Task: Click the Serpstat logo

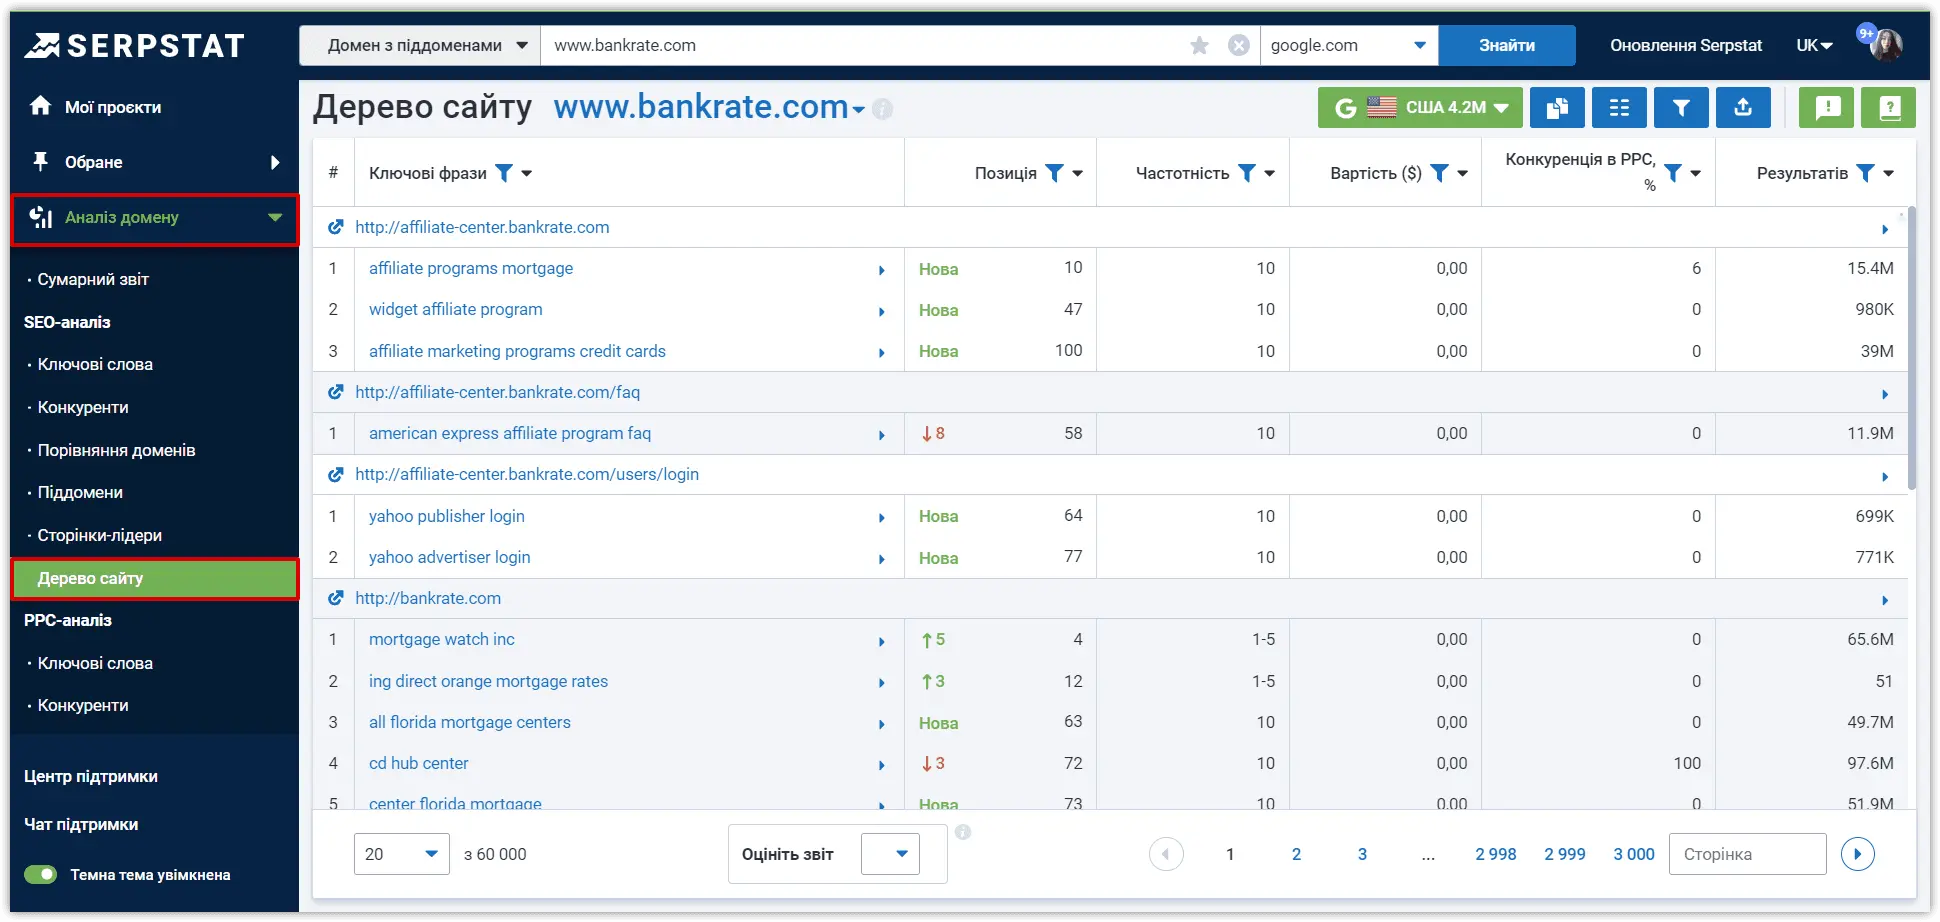Action: click(x=134, y=46)
